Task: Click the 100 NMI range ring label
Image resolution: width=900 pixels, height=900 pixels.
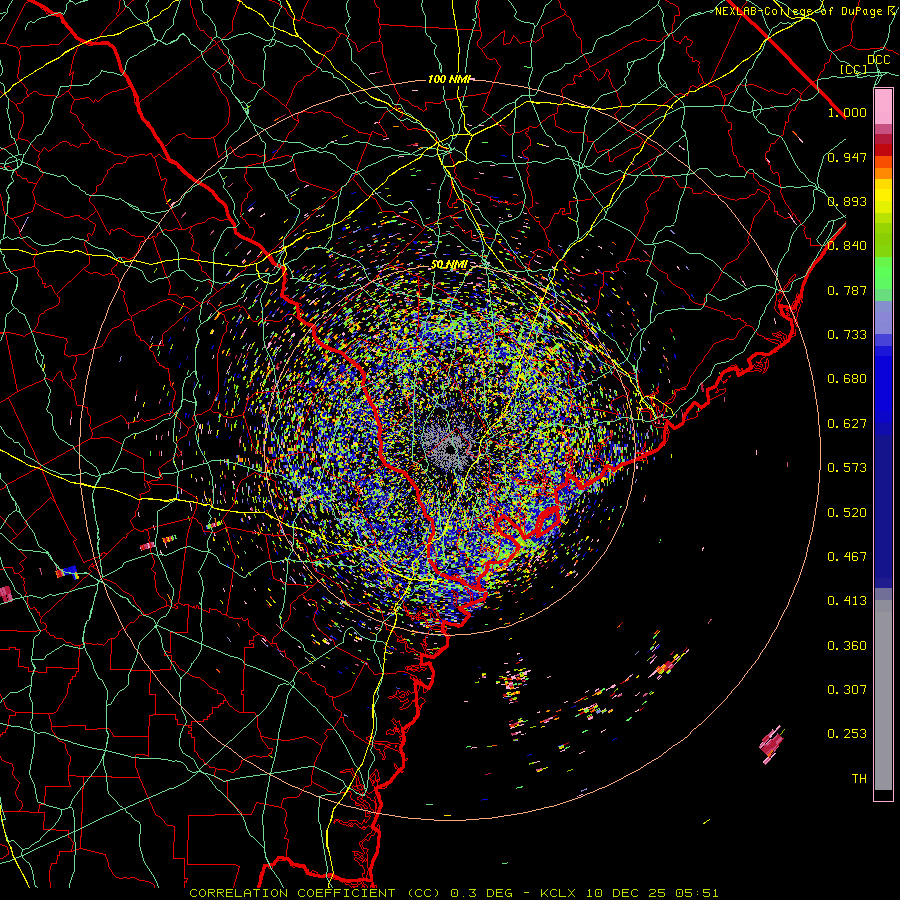Action: (449, 79)
